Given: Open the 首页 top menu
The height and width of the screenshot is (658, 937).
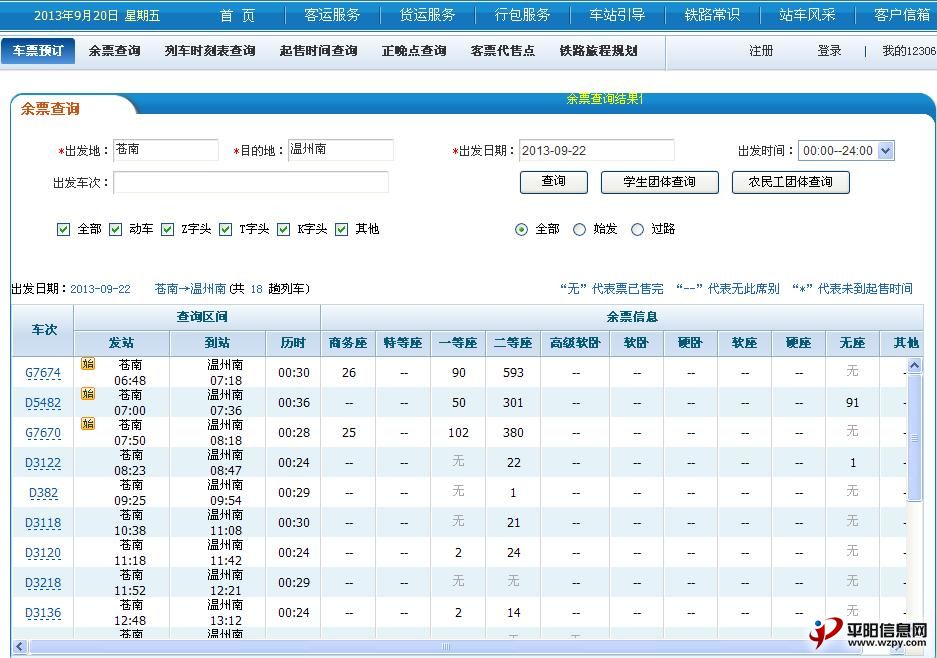Looking at the screenshot, I should coord(237,15).
